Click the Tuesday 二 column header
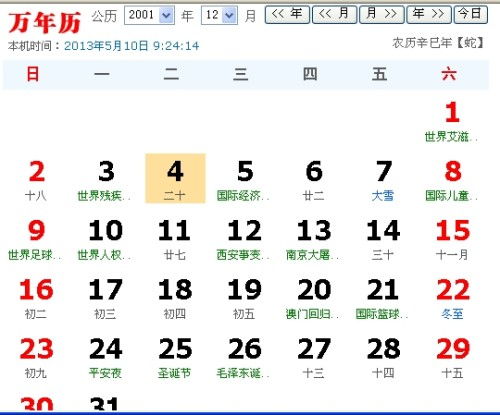 (171, 74)
